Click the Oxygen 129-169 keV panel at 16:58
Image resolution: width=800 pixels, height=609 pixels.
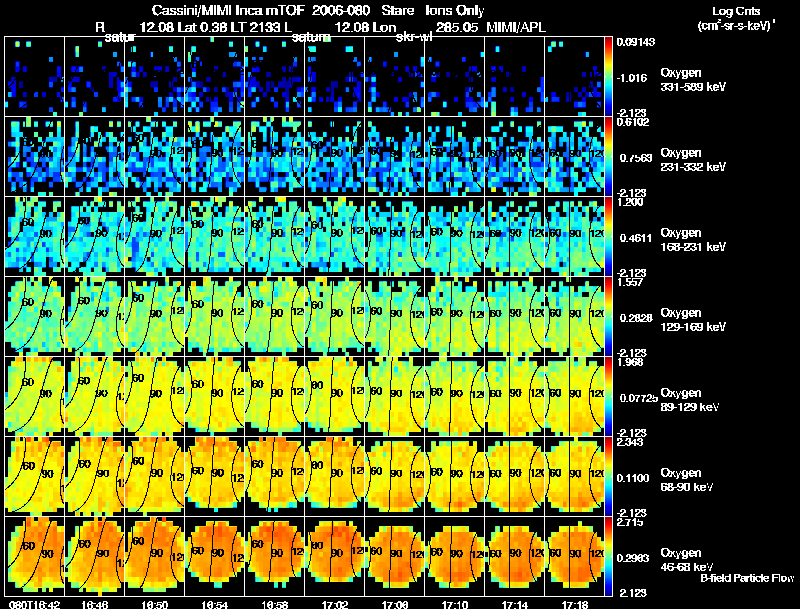pos(274,316)
